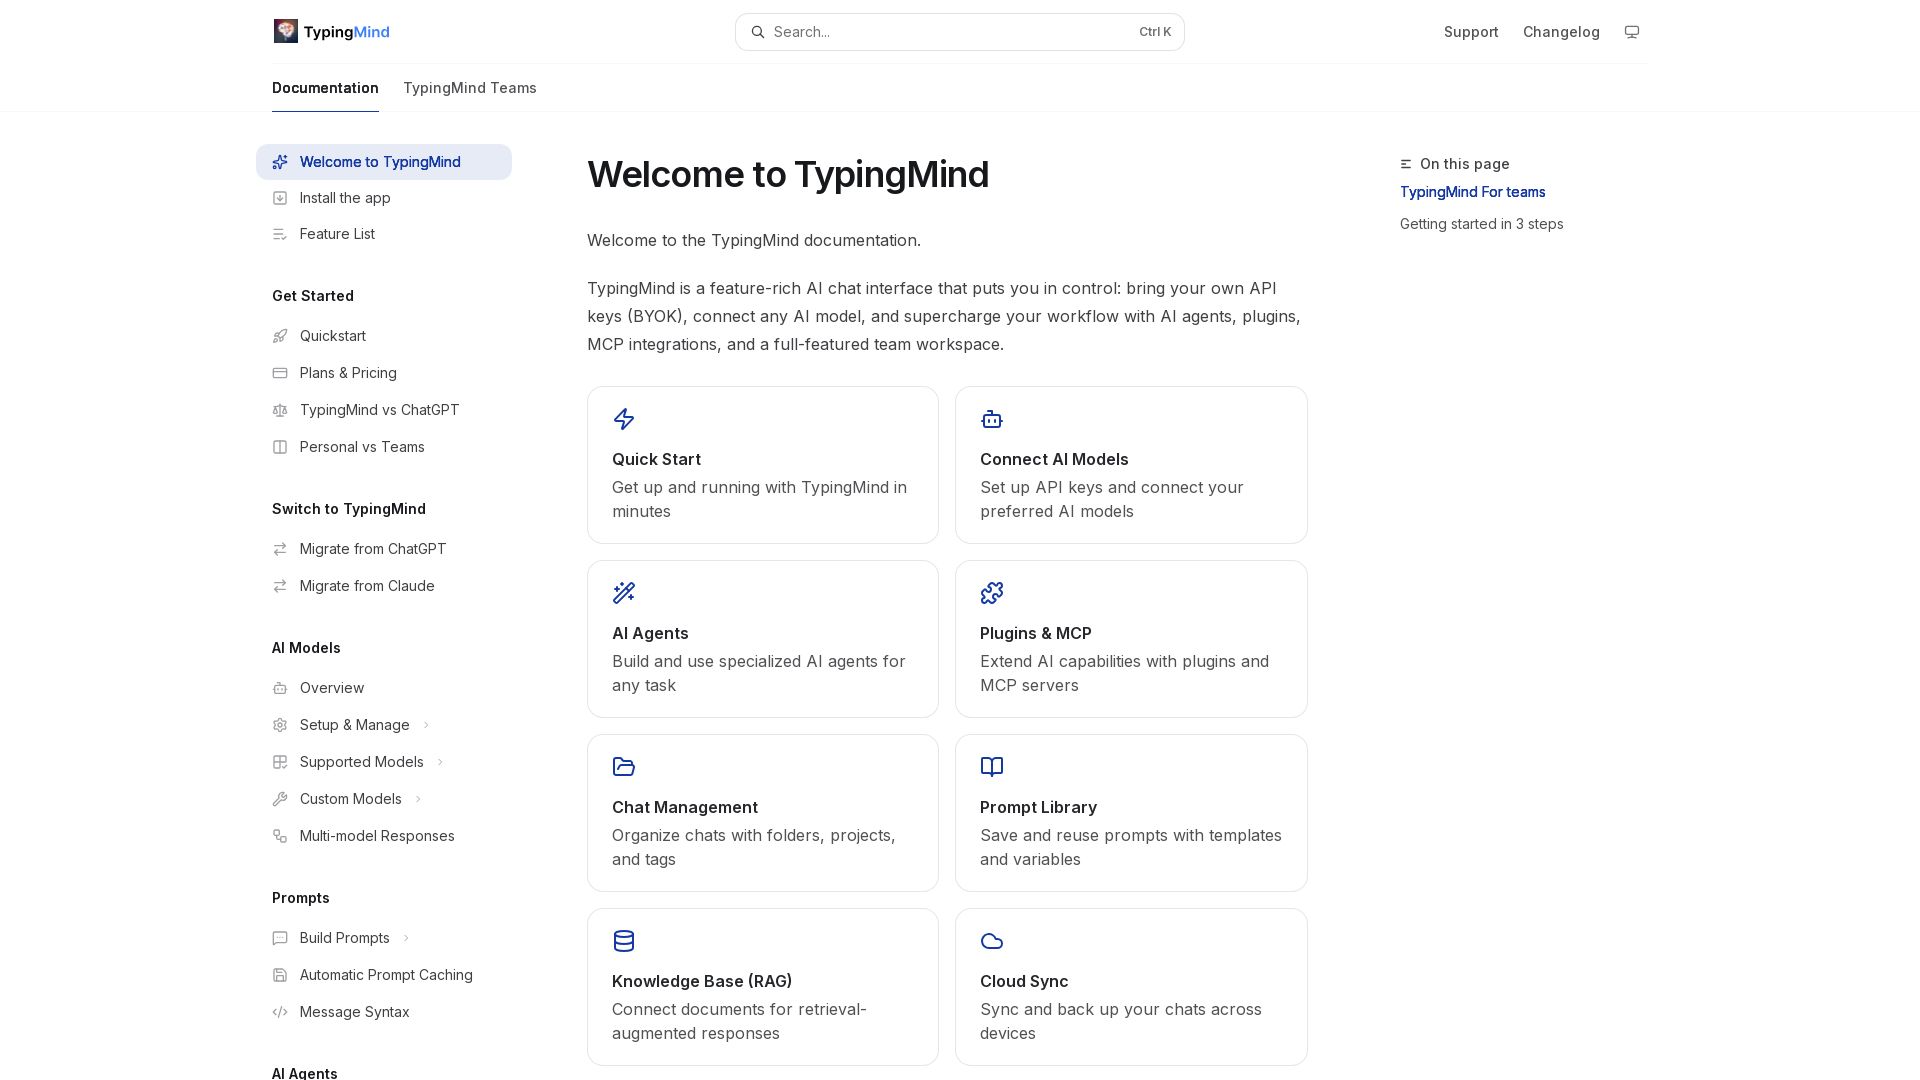The image size is (1920, 1080).
Task: Open the Chat Management card title
Action: 685,807
